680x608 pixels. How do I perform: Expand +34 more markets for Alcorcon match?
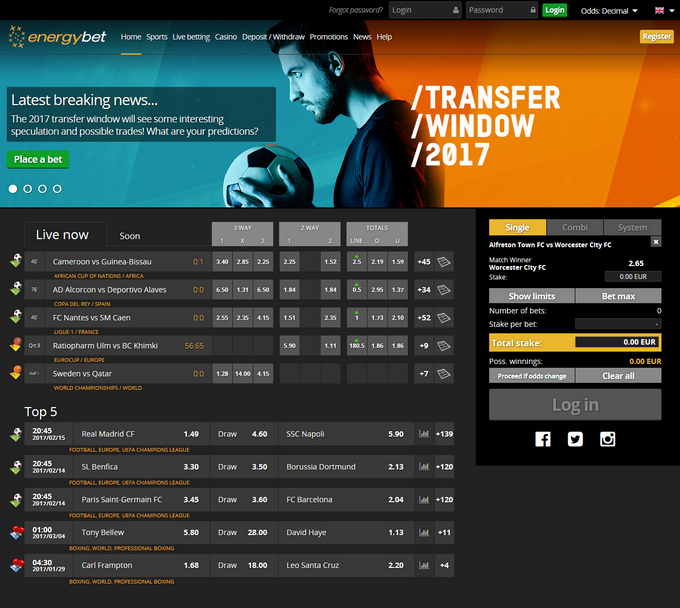[424, 290]
